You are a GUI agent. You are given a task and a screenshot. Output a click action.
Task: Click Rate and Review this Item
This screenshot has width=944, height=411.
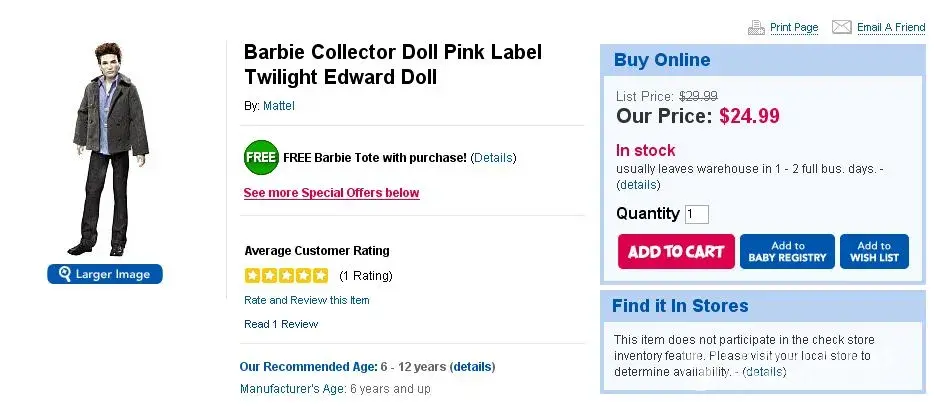tap(307, 300)
